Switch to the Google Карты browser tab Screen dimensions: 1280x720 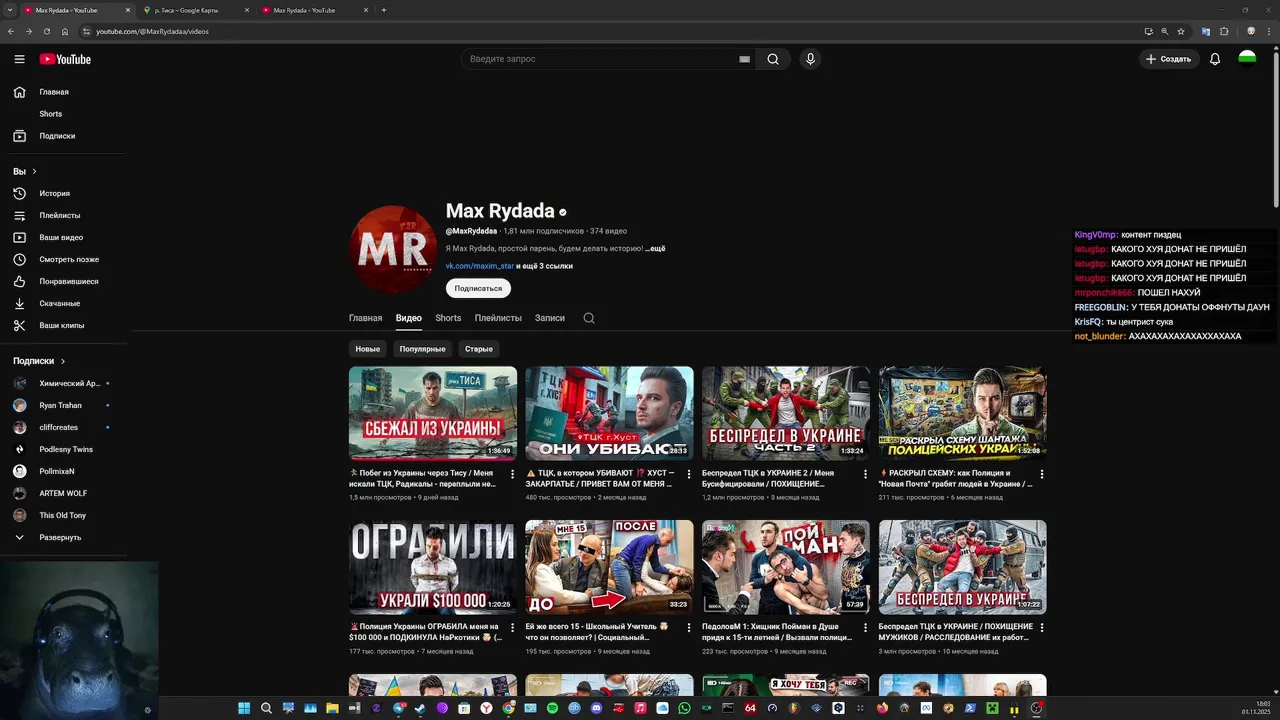(x=195, y=10)
